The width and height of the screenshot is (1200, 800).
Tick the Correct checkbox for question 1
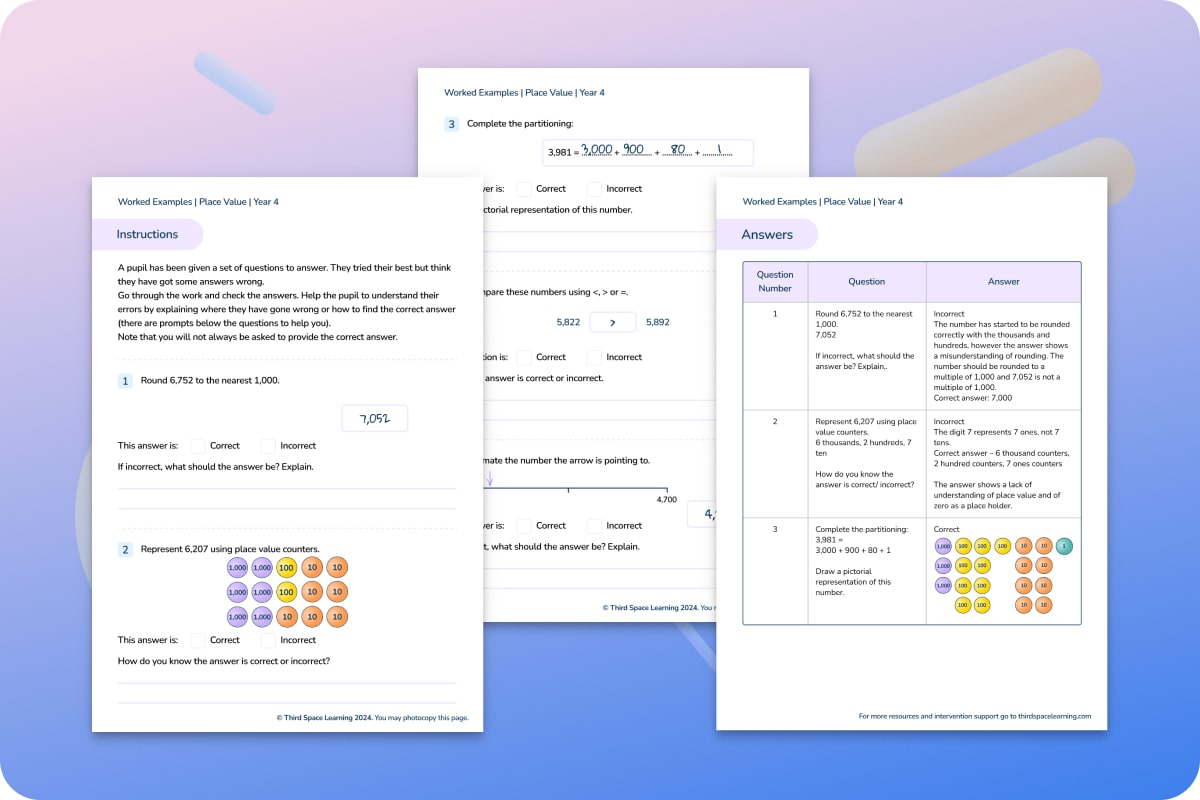(x=198, y=446)
